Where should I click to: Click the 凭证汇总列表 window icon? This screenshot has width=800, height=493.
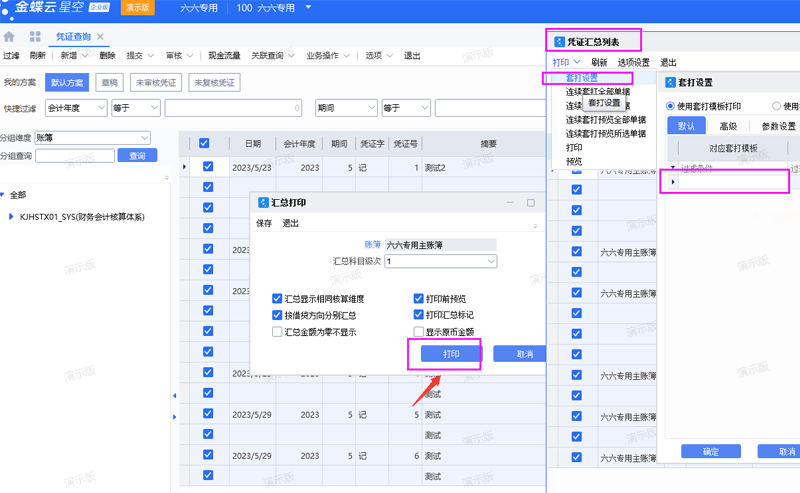[559, 42]
